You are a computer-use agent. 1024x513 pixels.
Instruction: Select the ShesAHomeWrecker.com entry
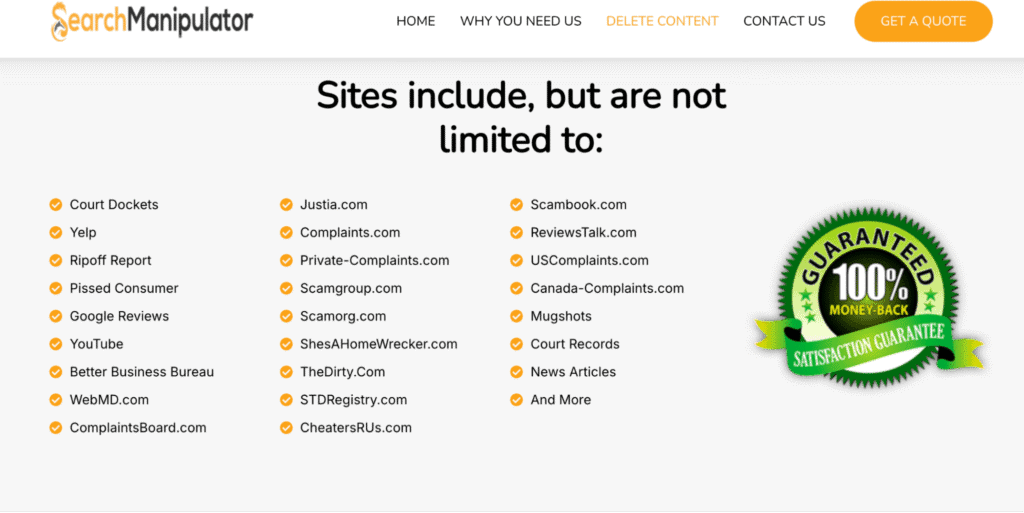click(379, 344)
